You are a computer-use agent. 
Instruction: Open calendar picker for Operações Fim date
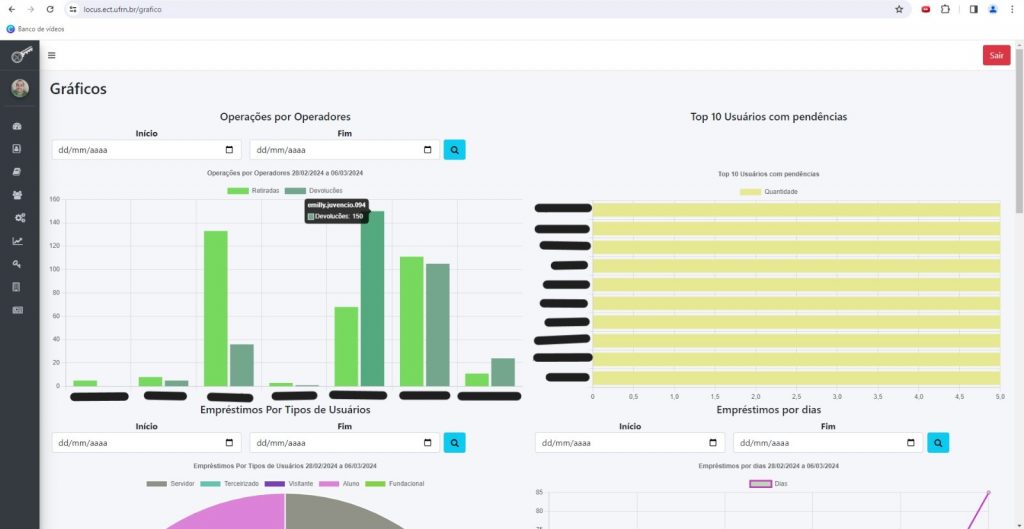click(x=427, y=150)
